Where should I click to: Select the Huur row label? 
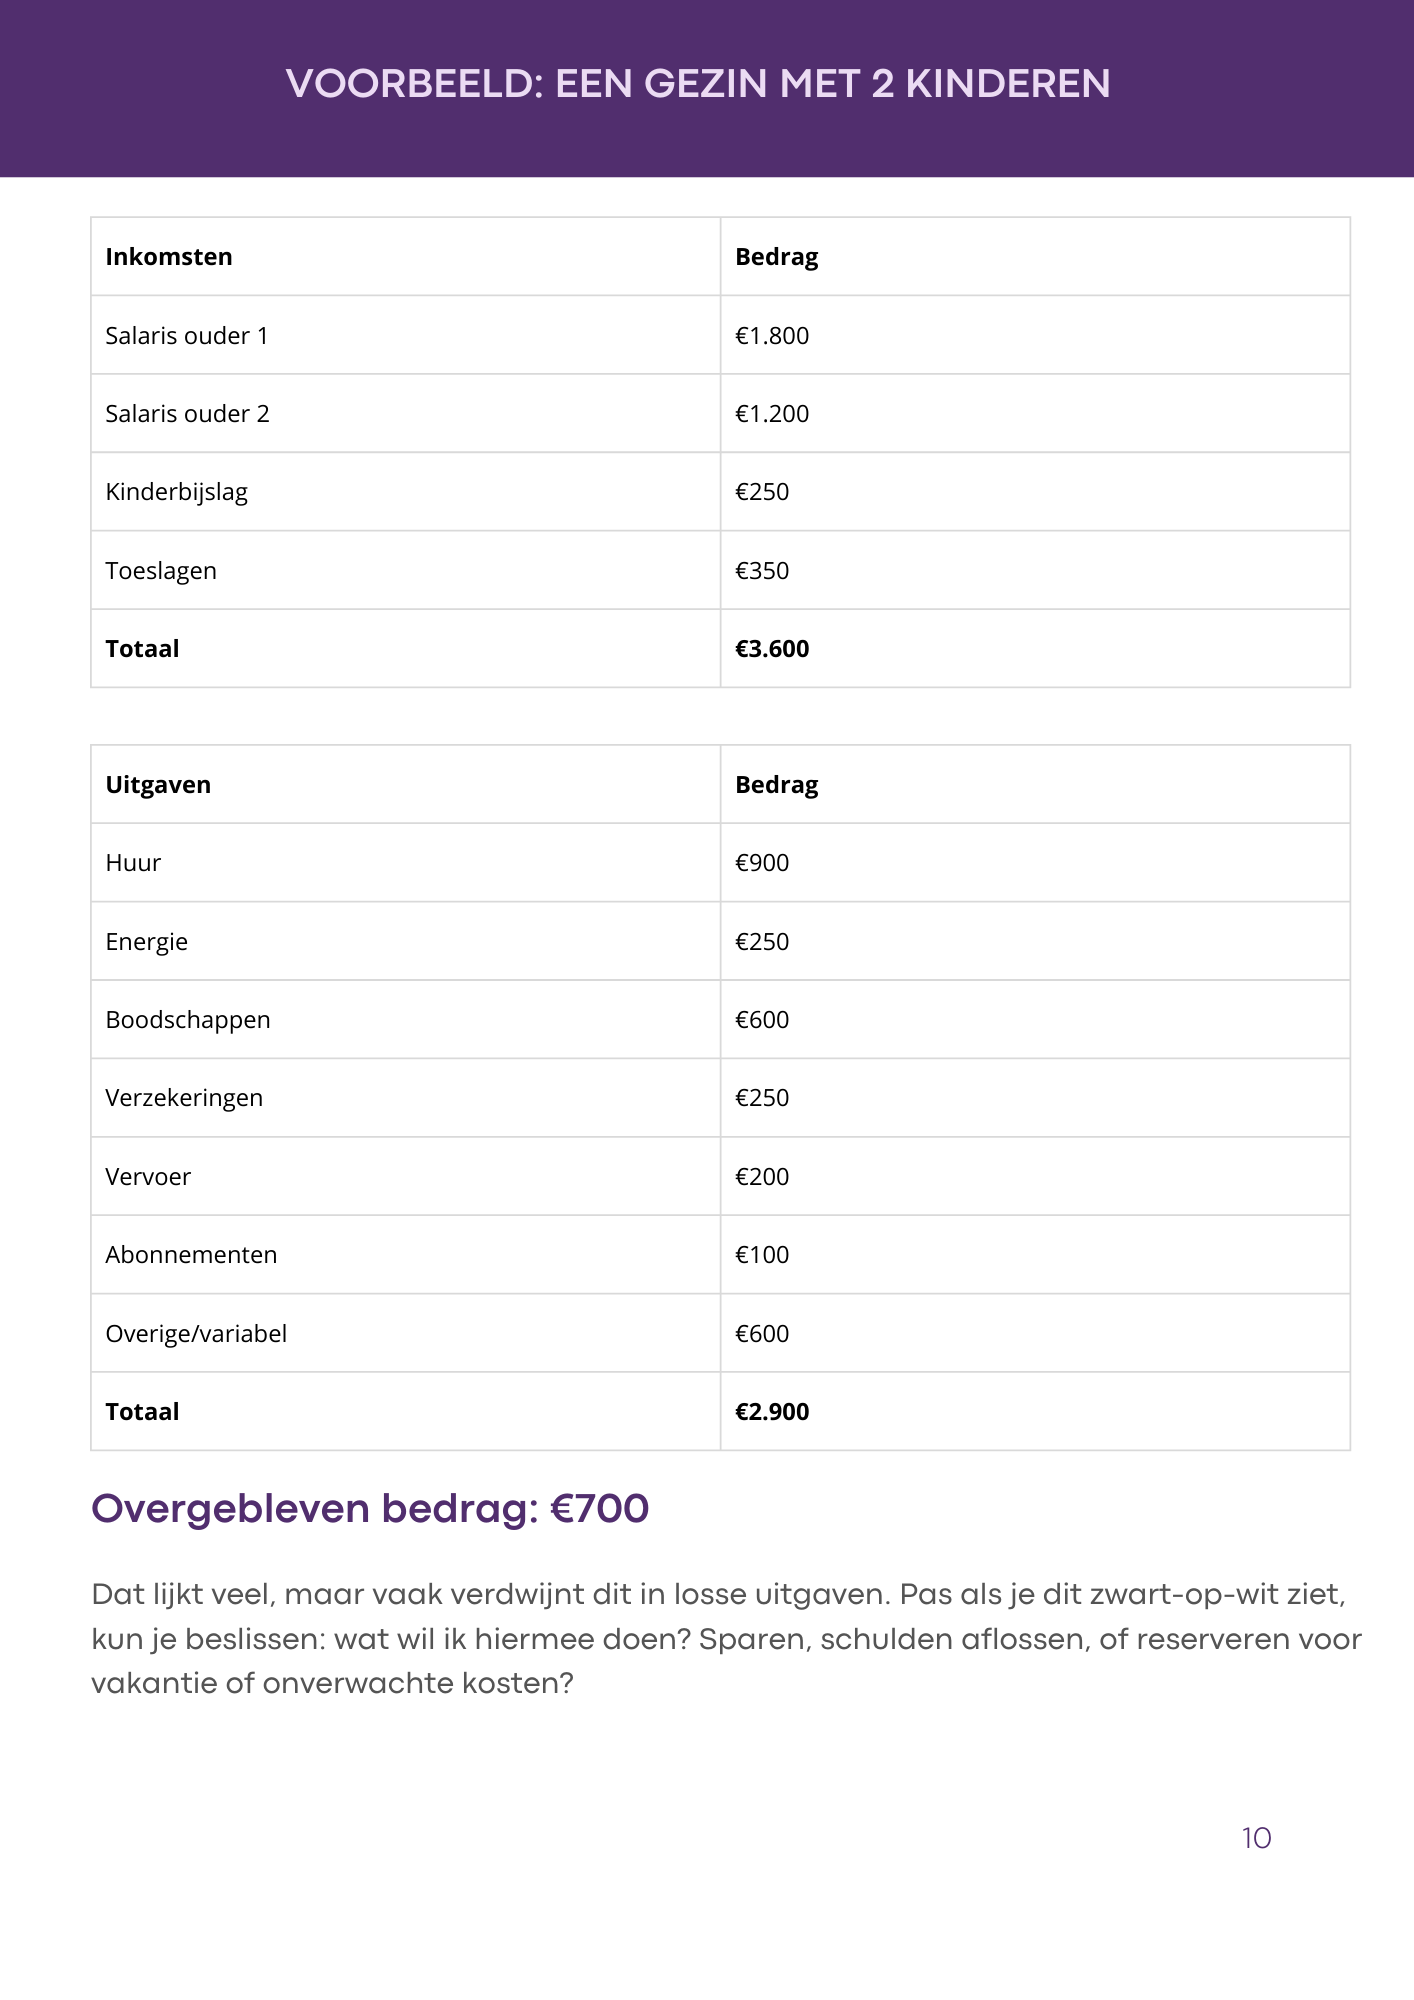133,863
